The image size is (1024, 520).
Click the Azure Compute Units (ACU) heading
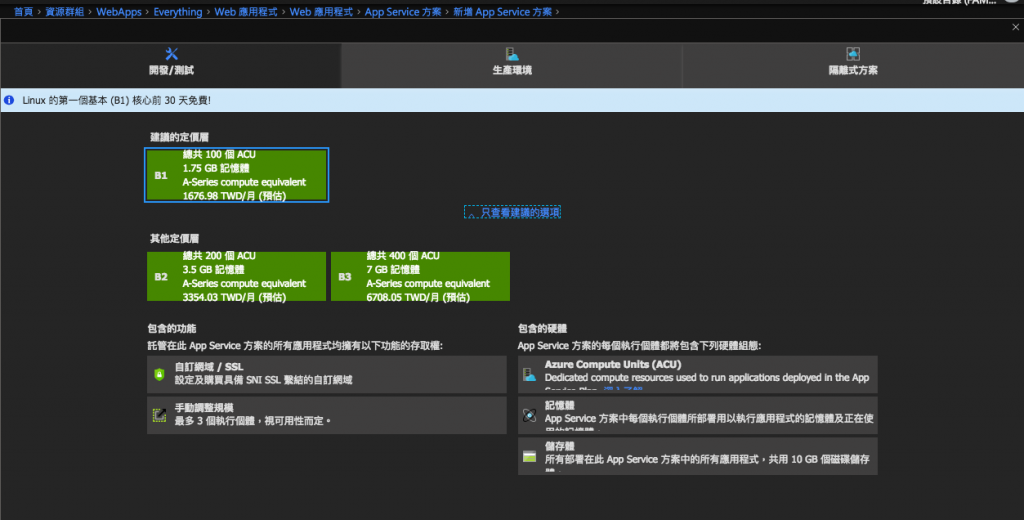pyautogui.click(x=613, y=365)
